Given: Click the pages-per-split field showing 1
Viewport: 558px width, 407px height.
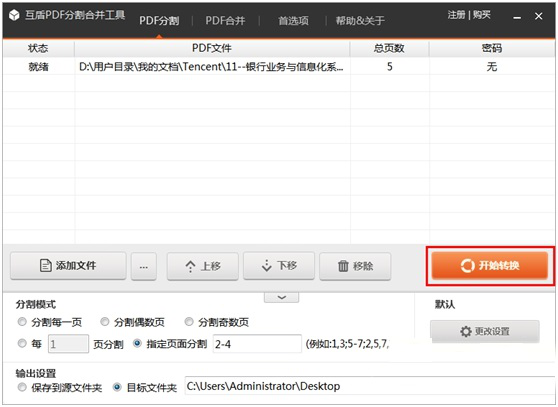Looking at the screenshot, I should point(68,344).
